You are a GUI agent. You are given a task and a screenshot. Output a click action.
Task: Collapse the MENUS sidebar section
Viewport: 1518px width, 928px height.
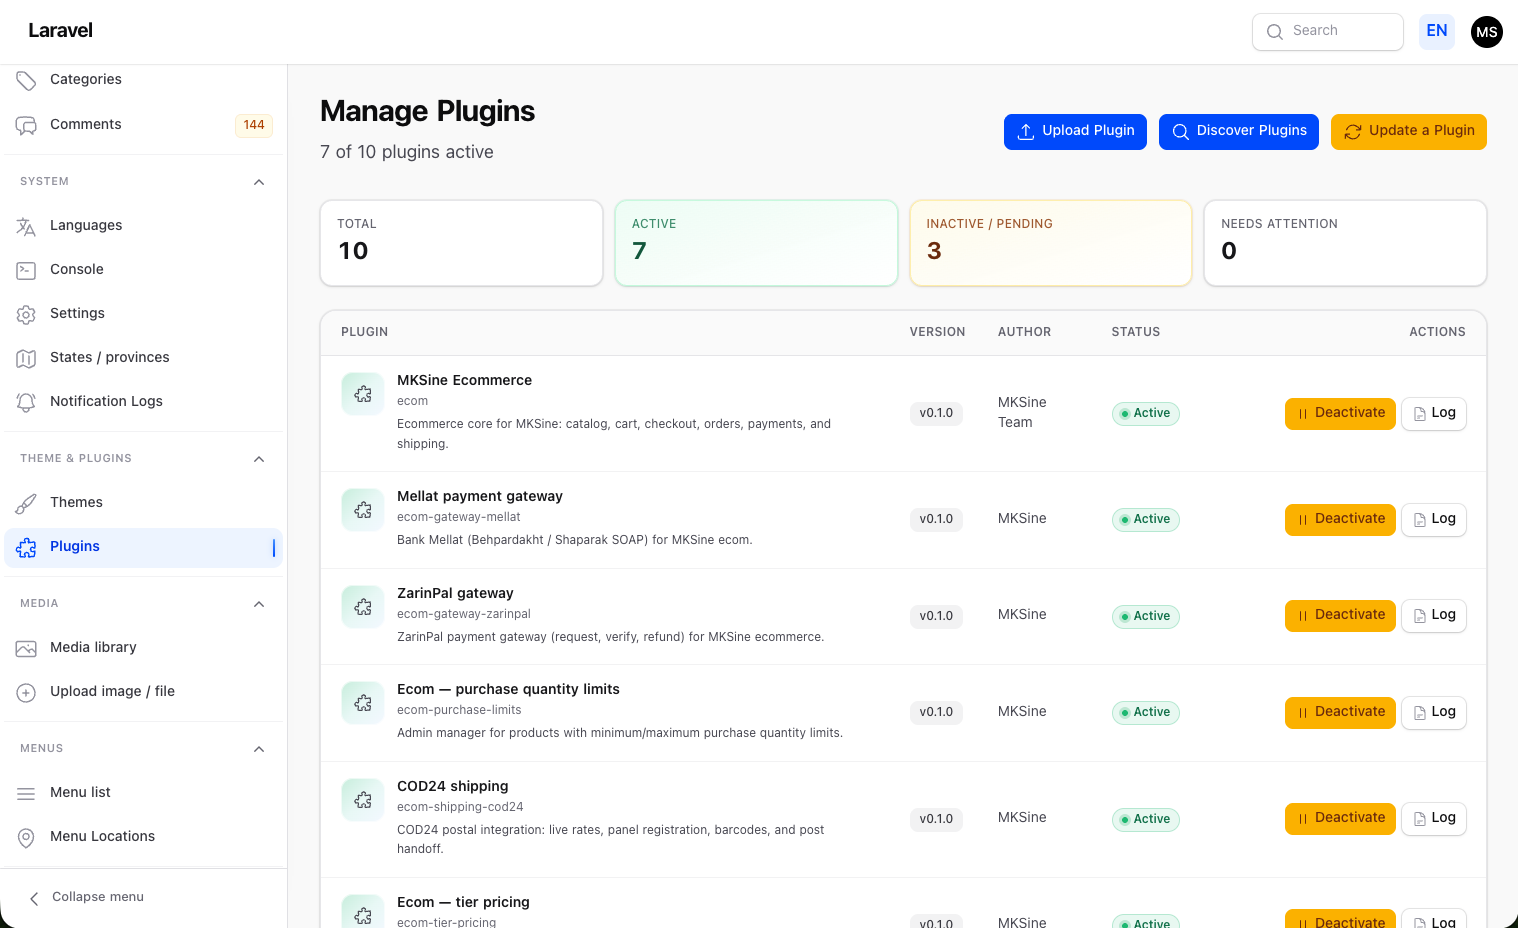pyautogui.click(x=259, y=749)
